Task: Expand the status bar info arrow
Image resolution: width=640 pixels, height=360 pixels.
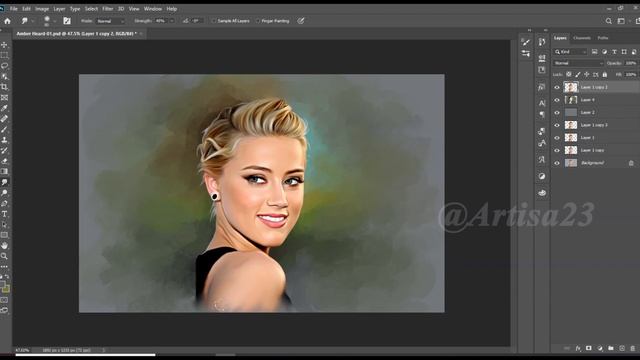Action: point(104,350)
